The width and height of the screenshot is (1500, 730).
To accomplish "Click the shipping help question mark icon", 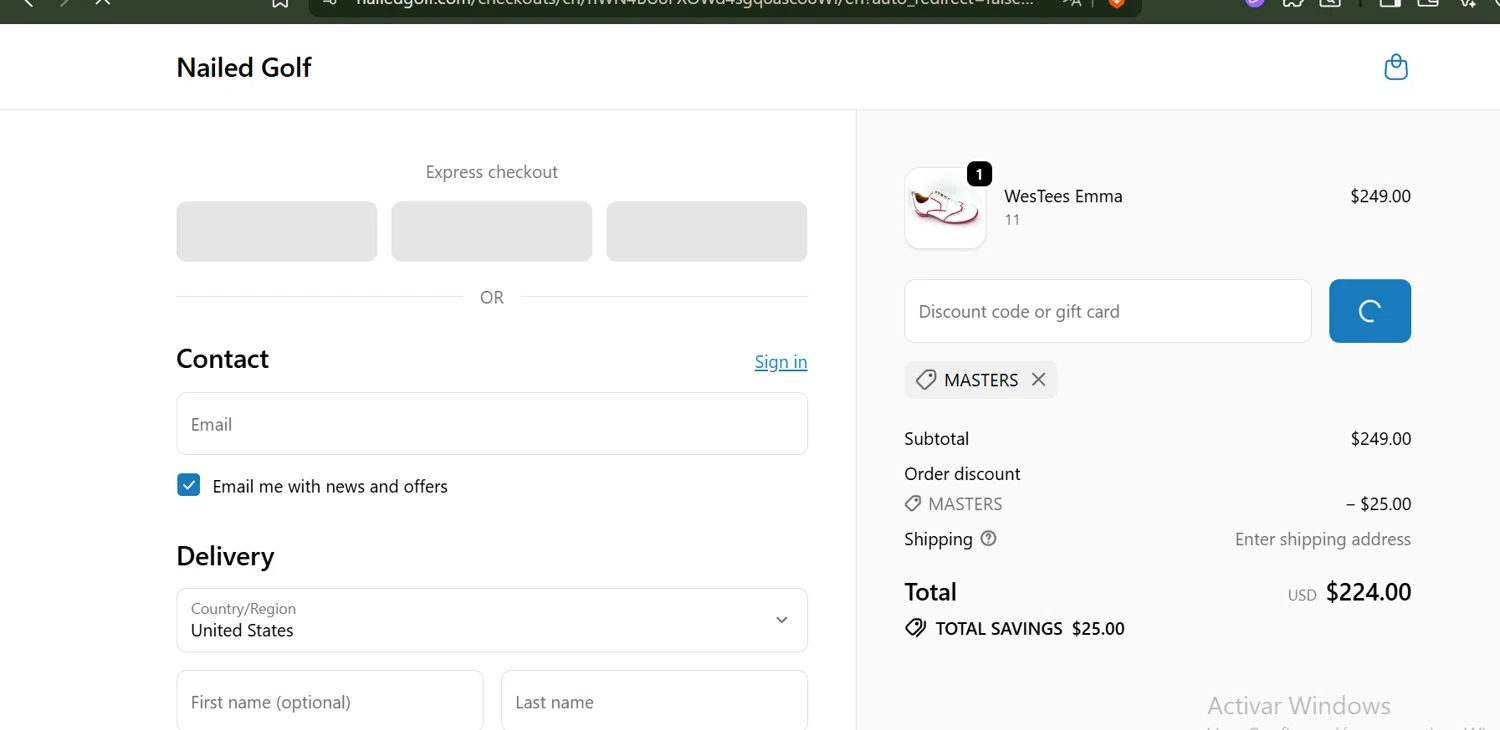I will tap(988, 538).
